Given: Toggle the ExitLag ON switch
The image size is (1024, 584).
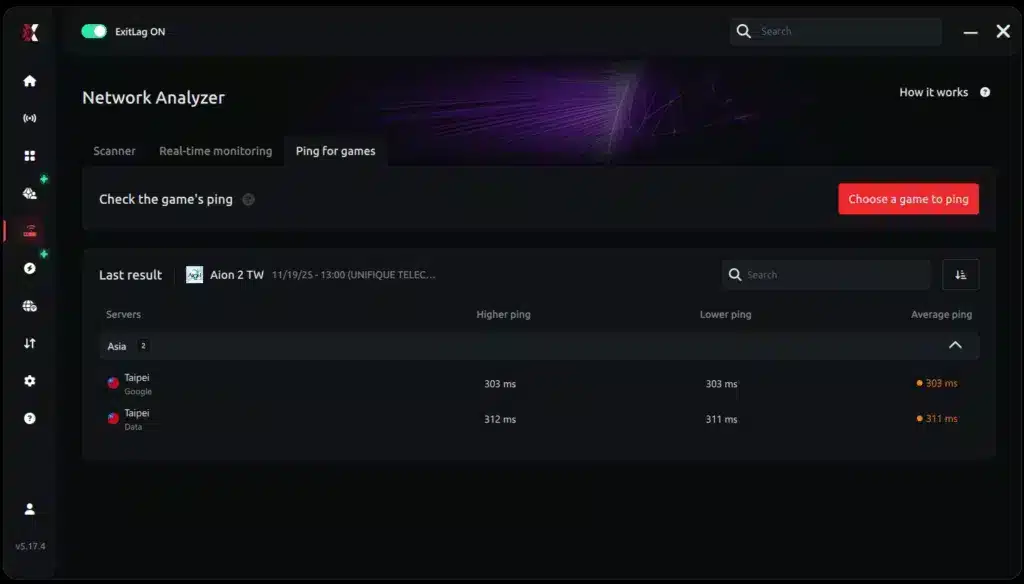Looking at the screenshot, I should pos(94,31).
